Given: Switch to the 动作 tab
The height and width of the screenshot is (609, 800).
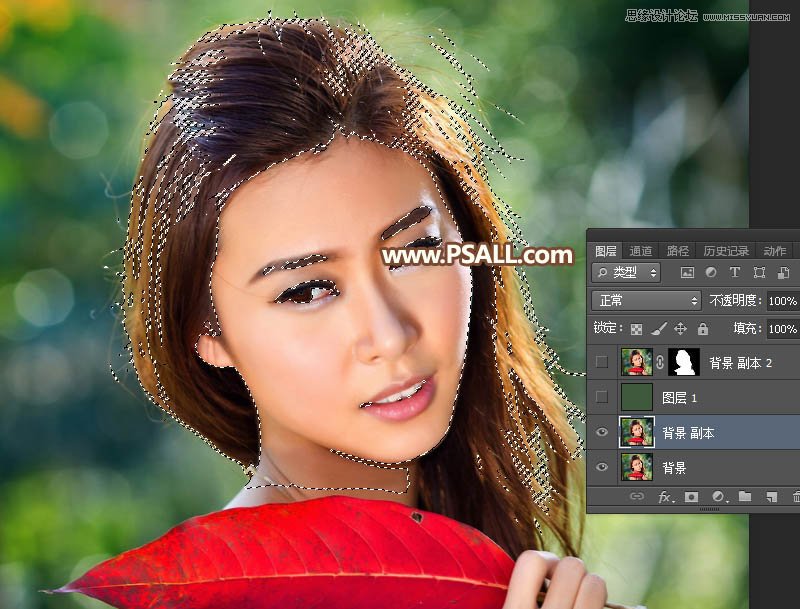Looking at the screenshot, I should point(774,251).
